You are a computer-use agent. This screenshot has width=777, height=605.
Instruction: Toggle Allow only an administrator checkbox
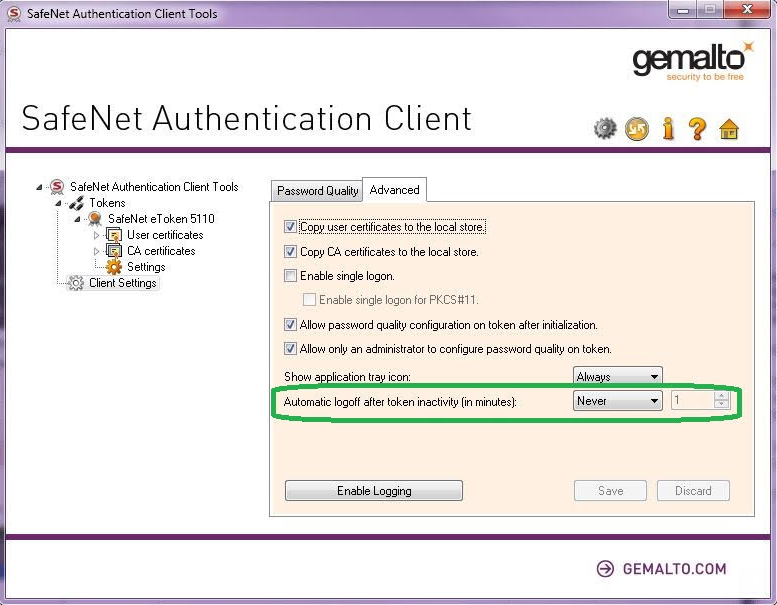click(290, 348)
